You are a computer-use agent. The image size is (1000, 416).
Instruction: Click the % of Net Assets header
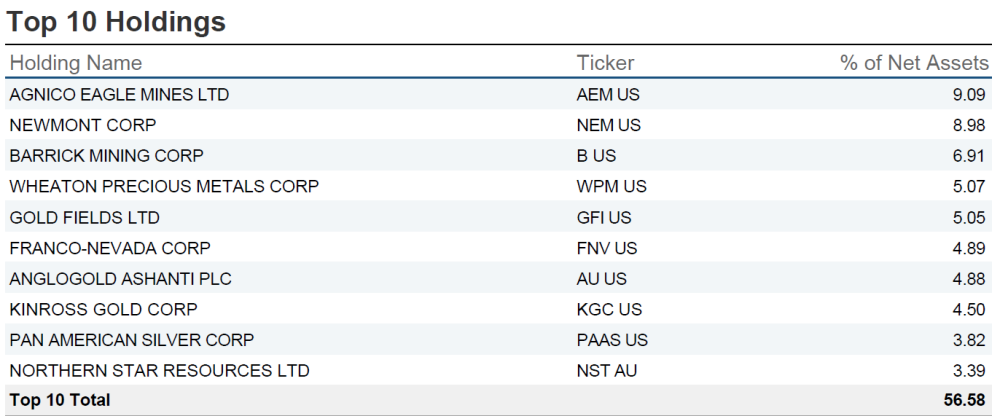point(914,63)
